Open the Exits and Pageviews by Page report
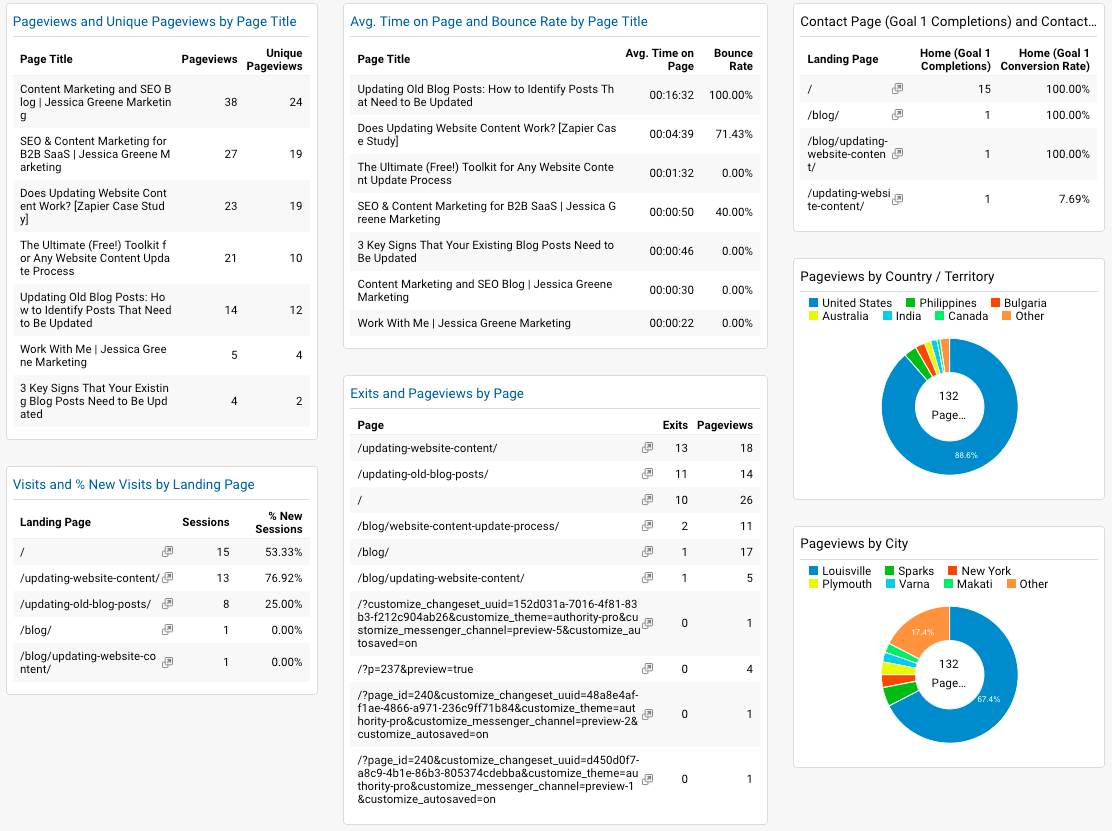The height and width of the screenshot is (831, 1112). point(436,393)
